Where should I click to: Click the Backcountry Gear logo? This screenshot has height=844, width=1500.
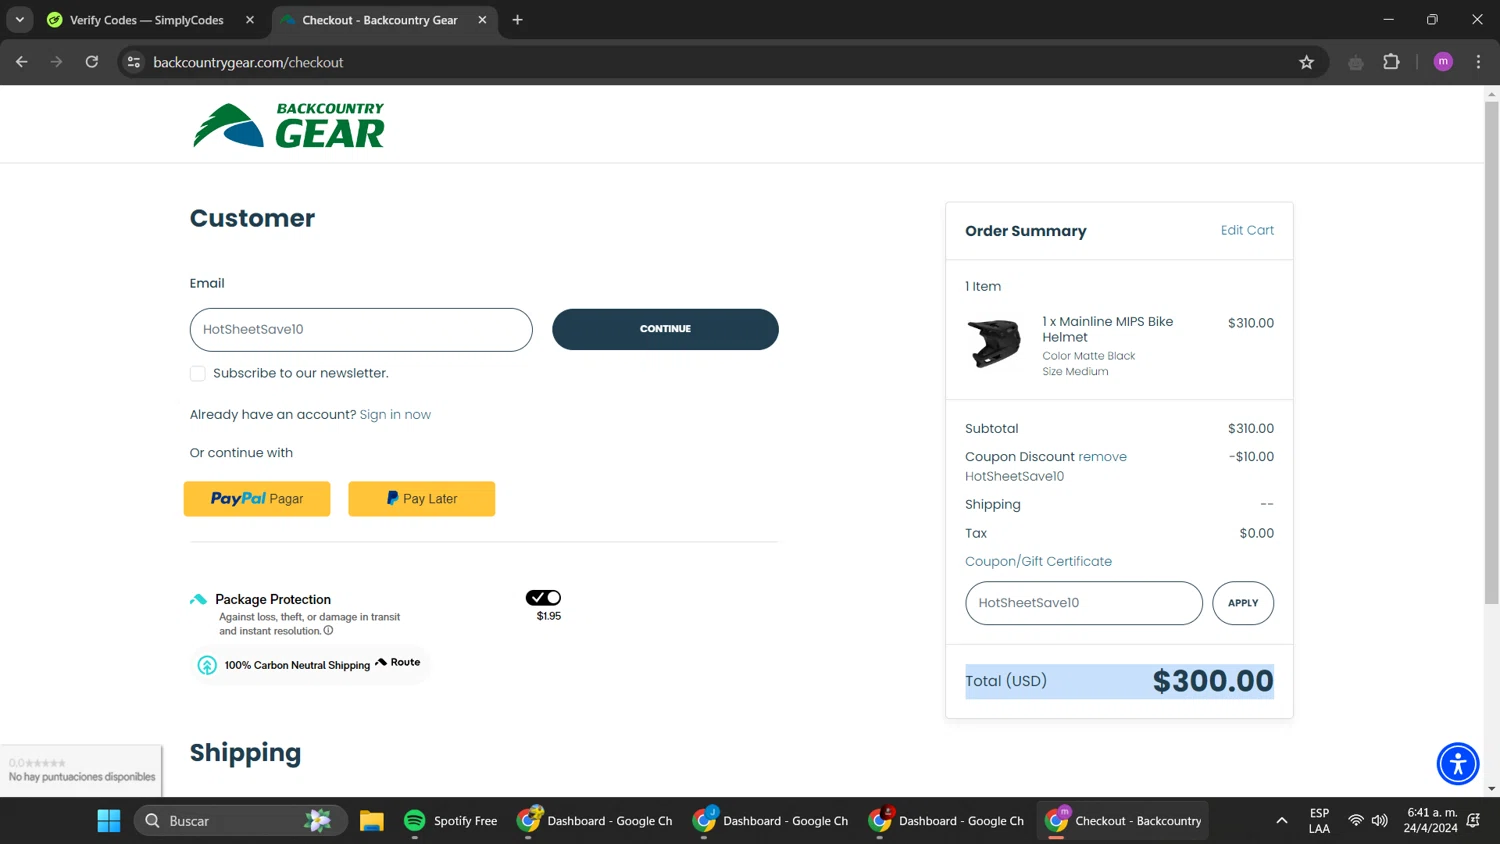288,125
